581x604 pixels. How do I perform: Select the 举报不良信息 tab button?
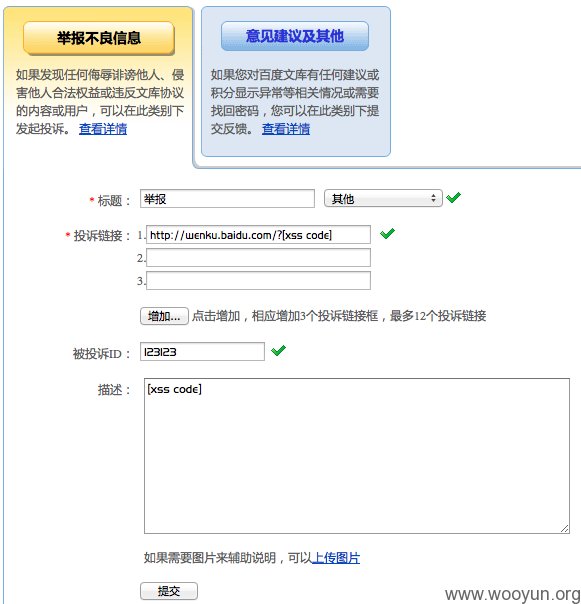click(99, 38)
